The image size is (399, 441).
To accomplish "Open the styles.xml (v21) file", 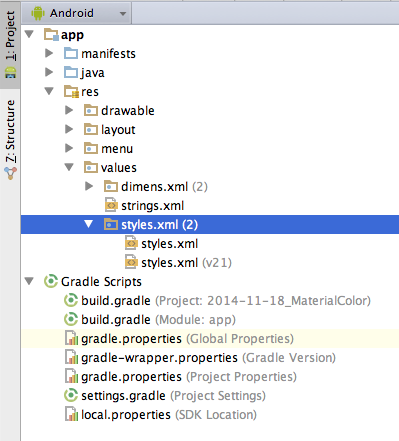I will pos(186,263).
